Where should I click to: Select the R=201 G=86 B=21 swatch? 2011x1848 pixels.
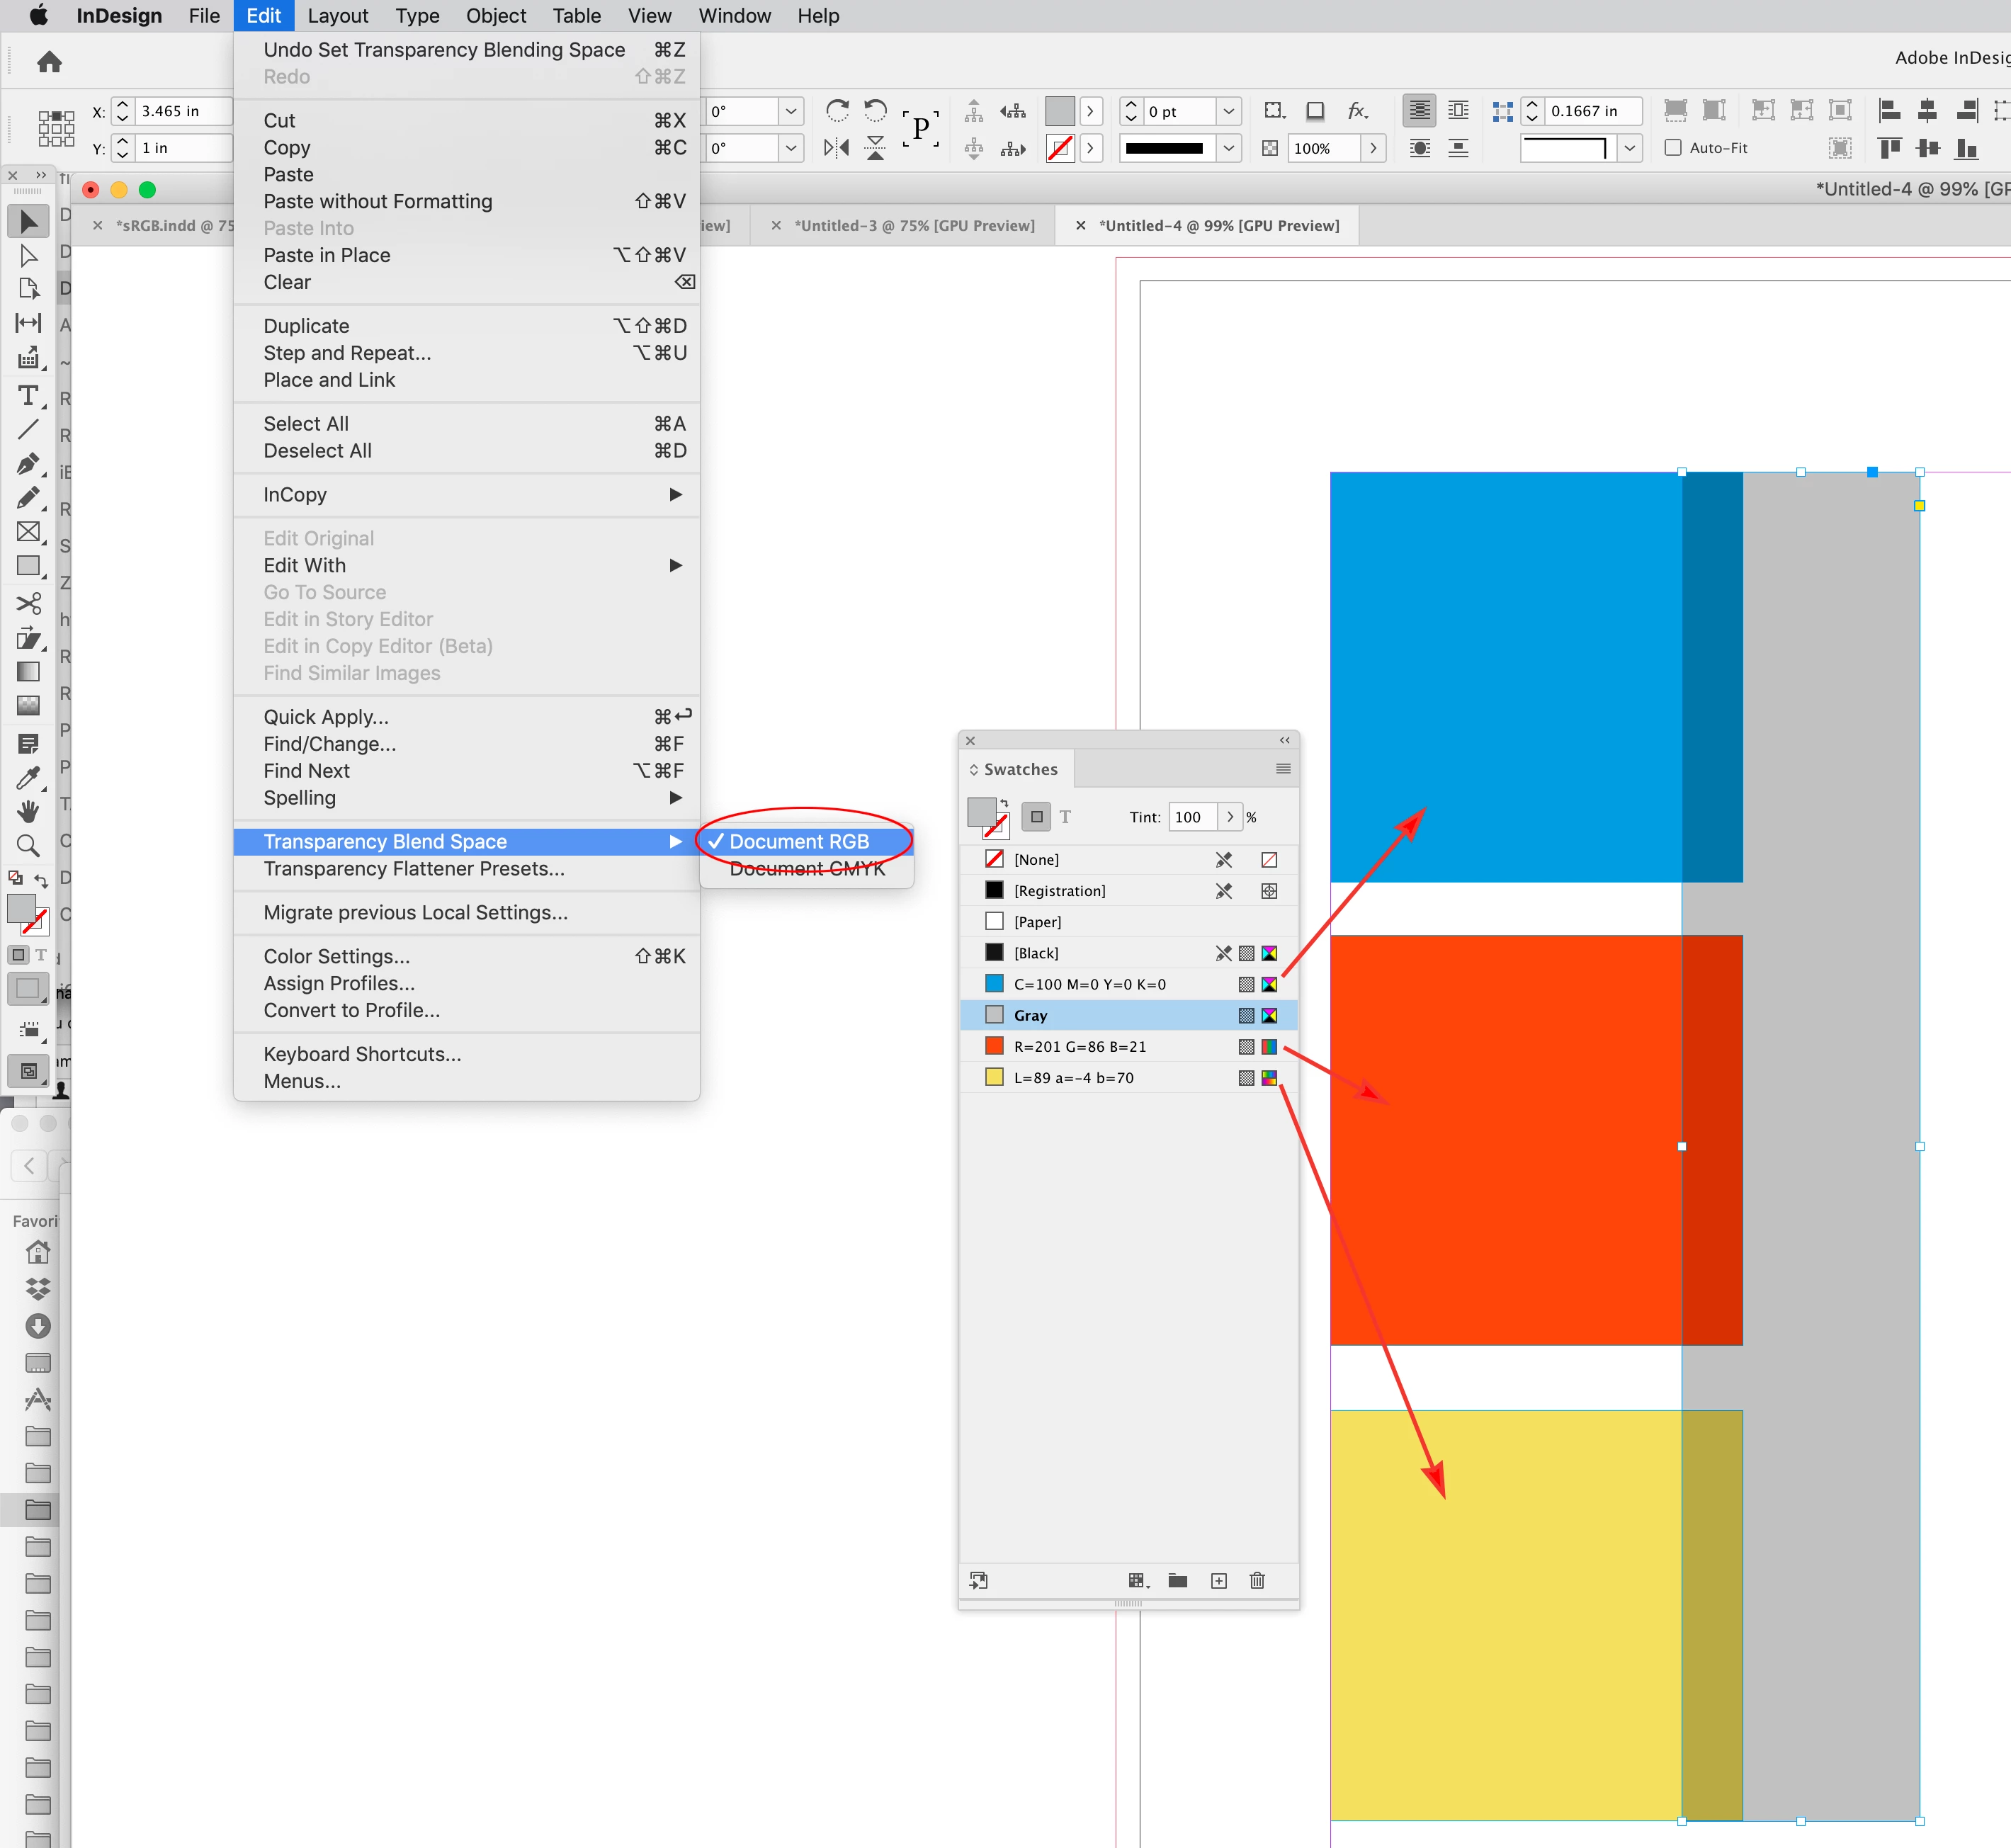click(x=1080, y=1046)
